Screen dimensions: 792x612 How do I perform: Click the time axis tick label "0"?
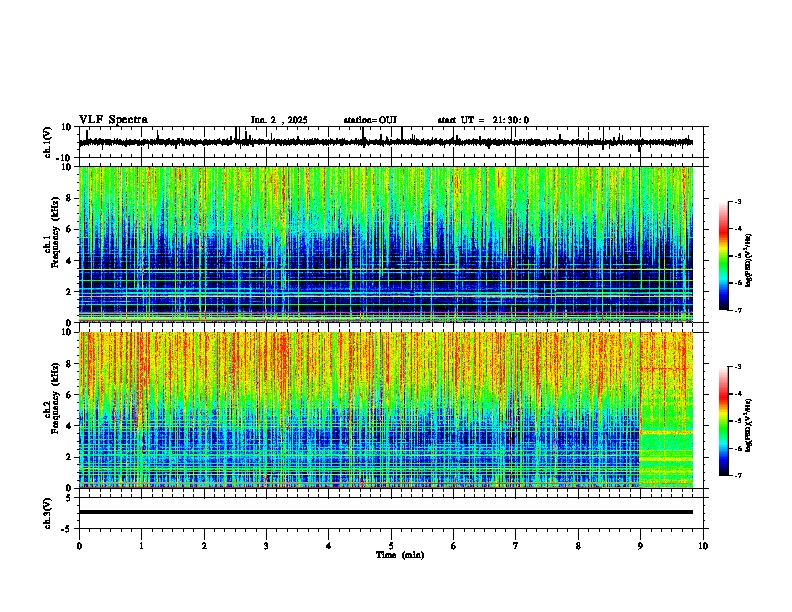pyautogui.click(x=79, y=546)
